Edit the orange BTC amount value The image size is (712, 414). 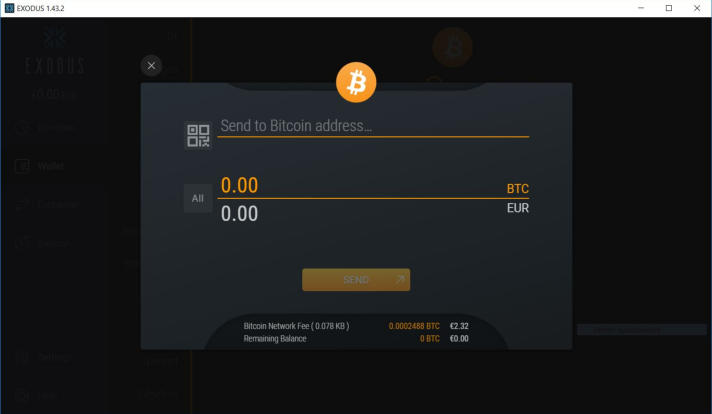pos(239,185)
